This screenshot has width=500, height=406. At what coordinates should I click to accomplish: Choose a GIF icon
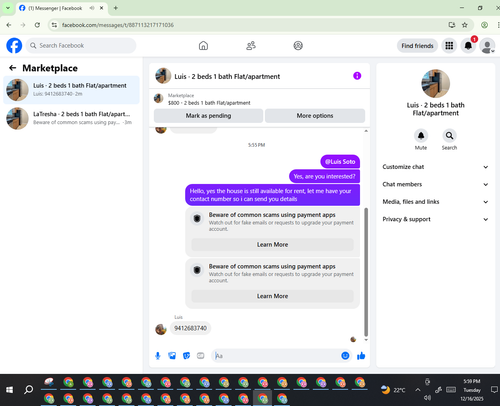(200, 356)
